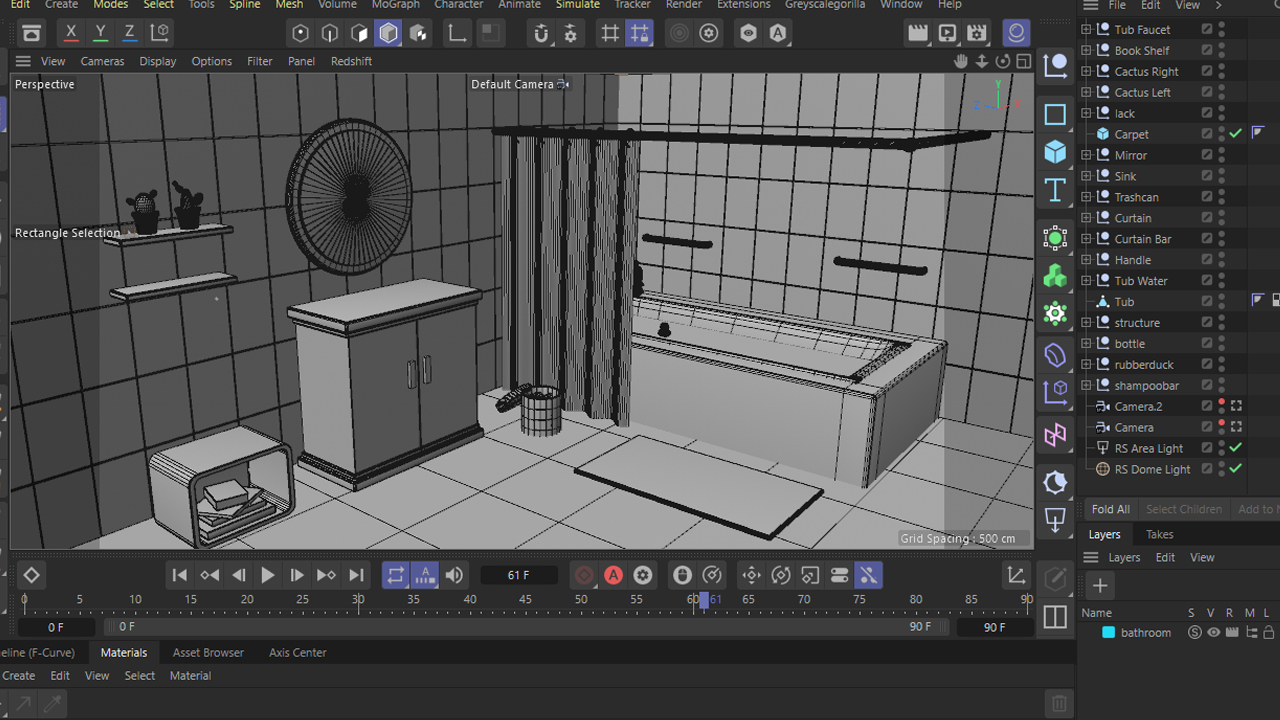Screen dimensions: 1280x720
Task: Click the Fold All button
Action: point(1110,509)
